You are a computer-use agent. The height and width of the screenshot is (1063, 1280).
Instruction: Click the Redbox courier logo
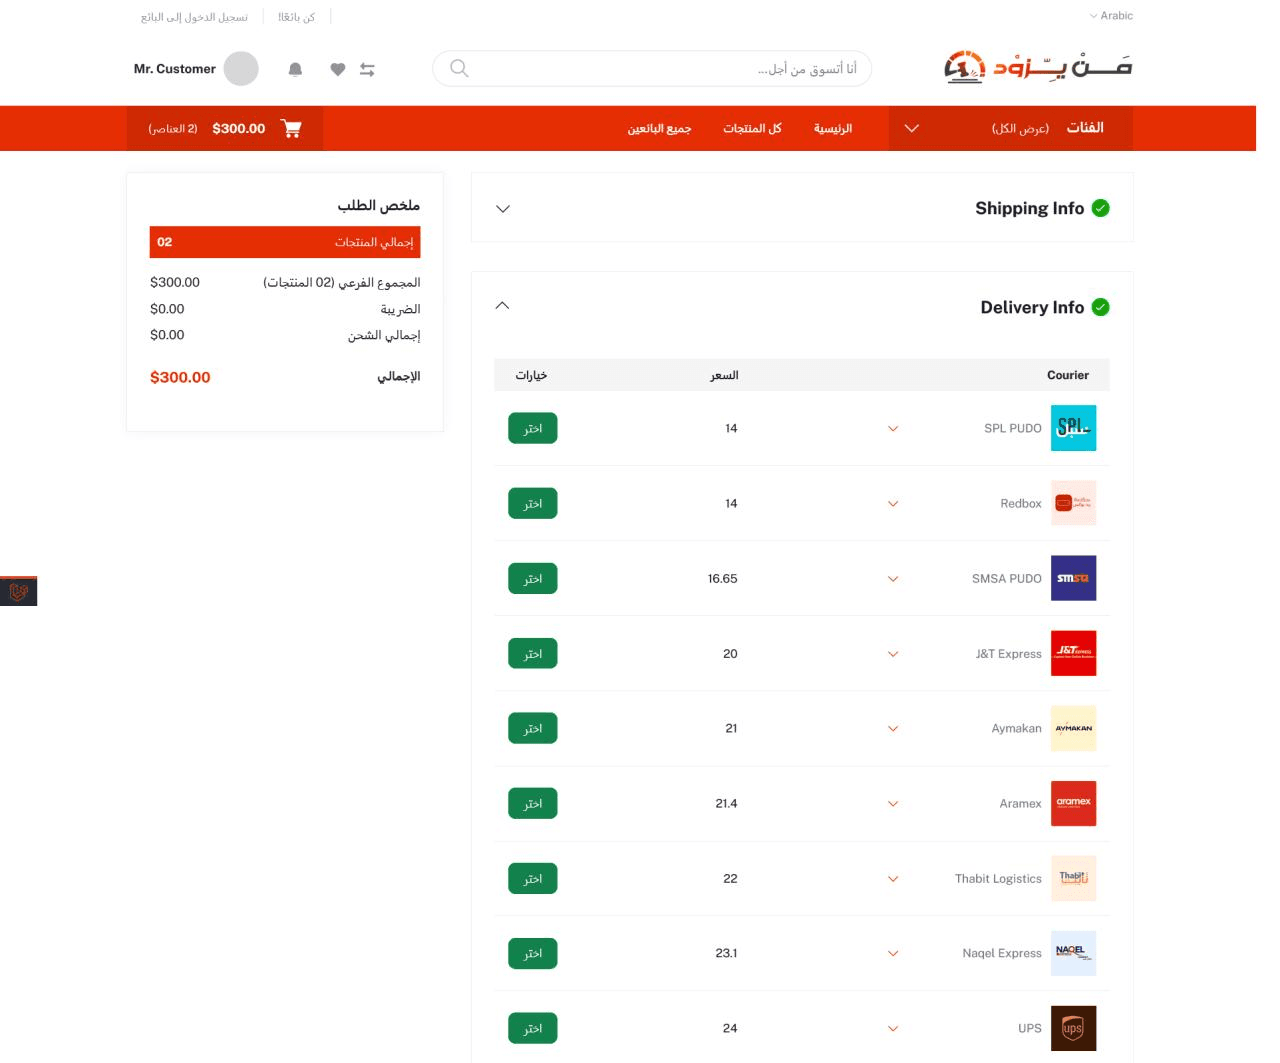[x=1073, y=503]
